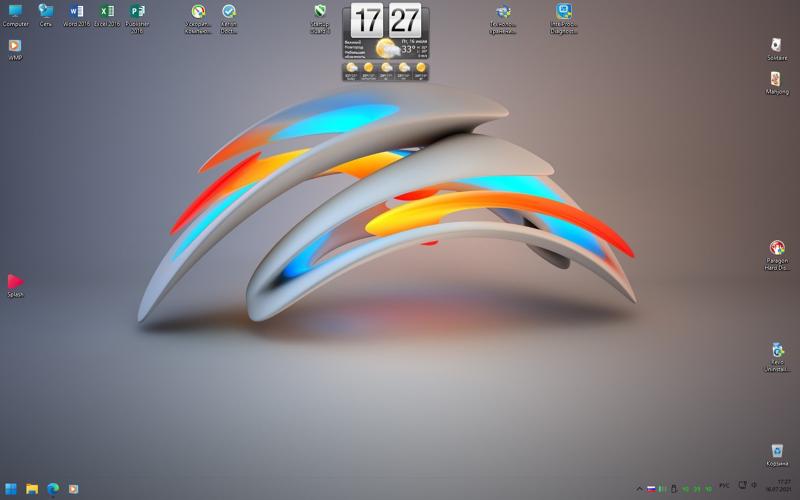Viewport: 800px width, 500px height.
Task: Open the Windows Start button on the taskbar
Action: point(11,489)
